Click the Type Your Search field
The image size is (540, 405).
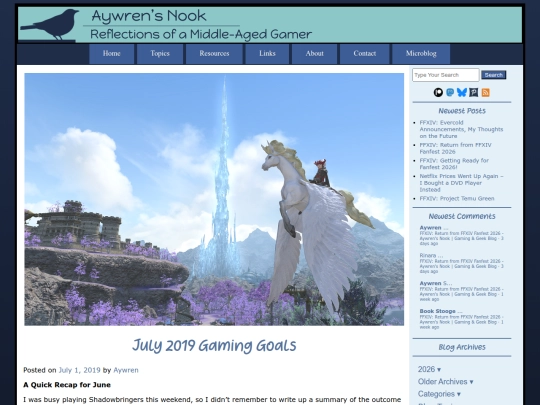446,75
